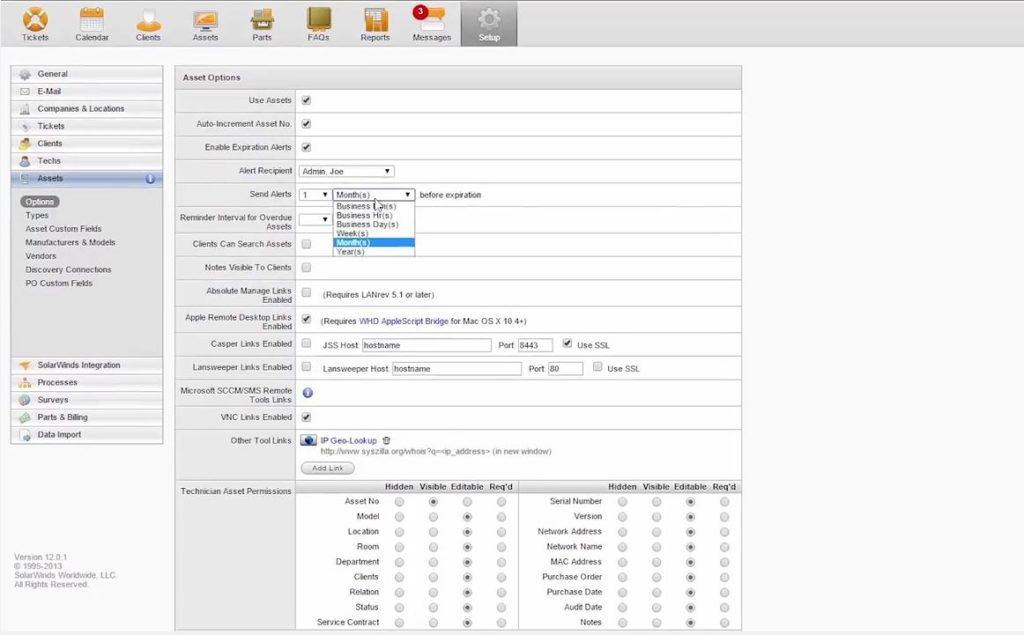The image size is (1024, 635).
Task: Click the Companies & Locations building icon
Action: point(25,109)
